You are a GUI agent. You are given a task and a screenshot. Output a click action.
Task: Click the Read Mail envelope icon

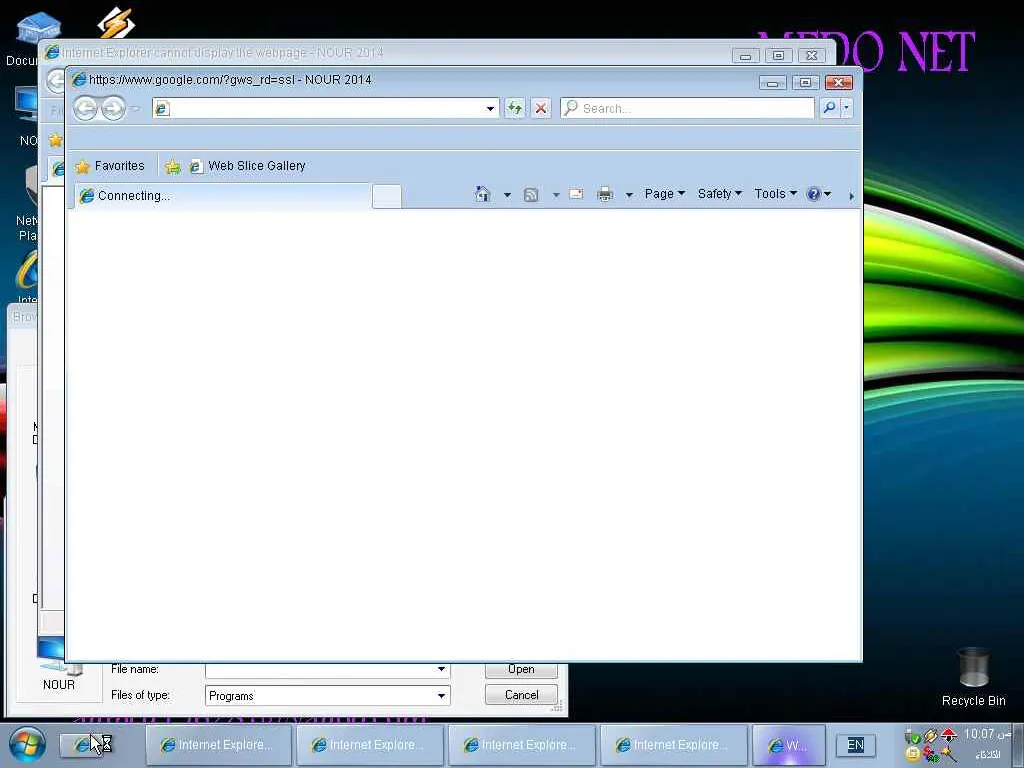(x=576, y=194)
